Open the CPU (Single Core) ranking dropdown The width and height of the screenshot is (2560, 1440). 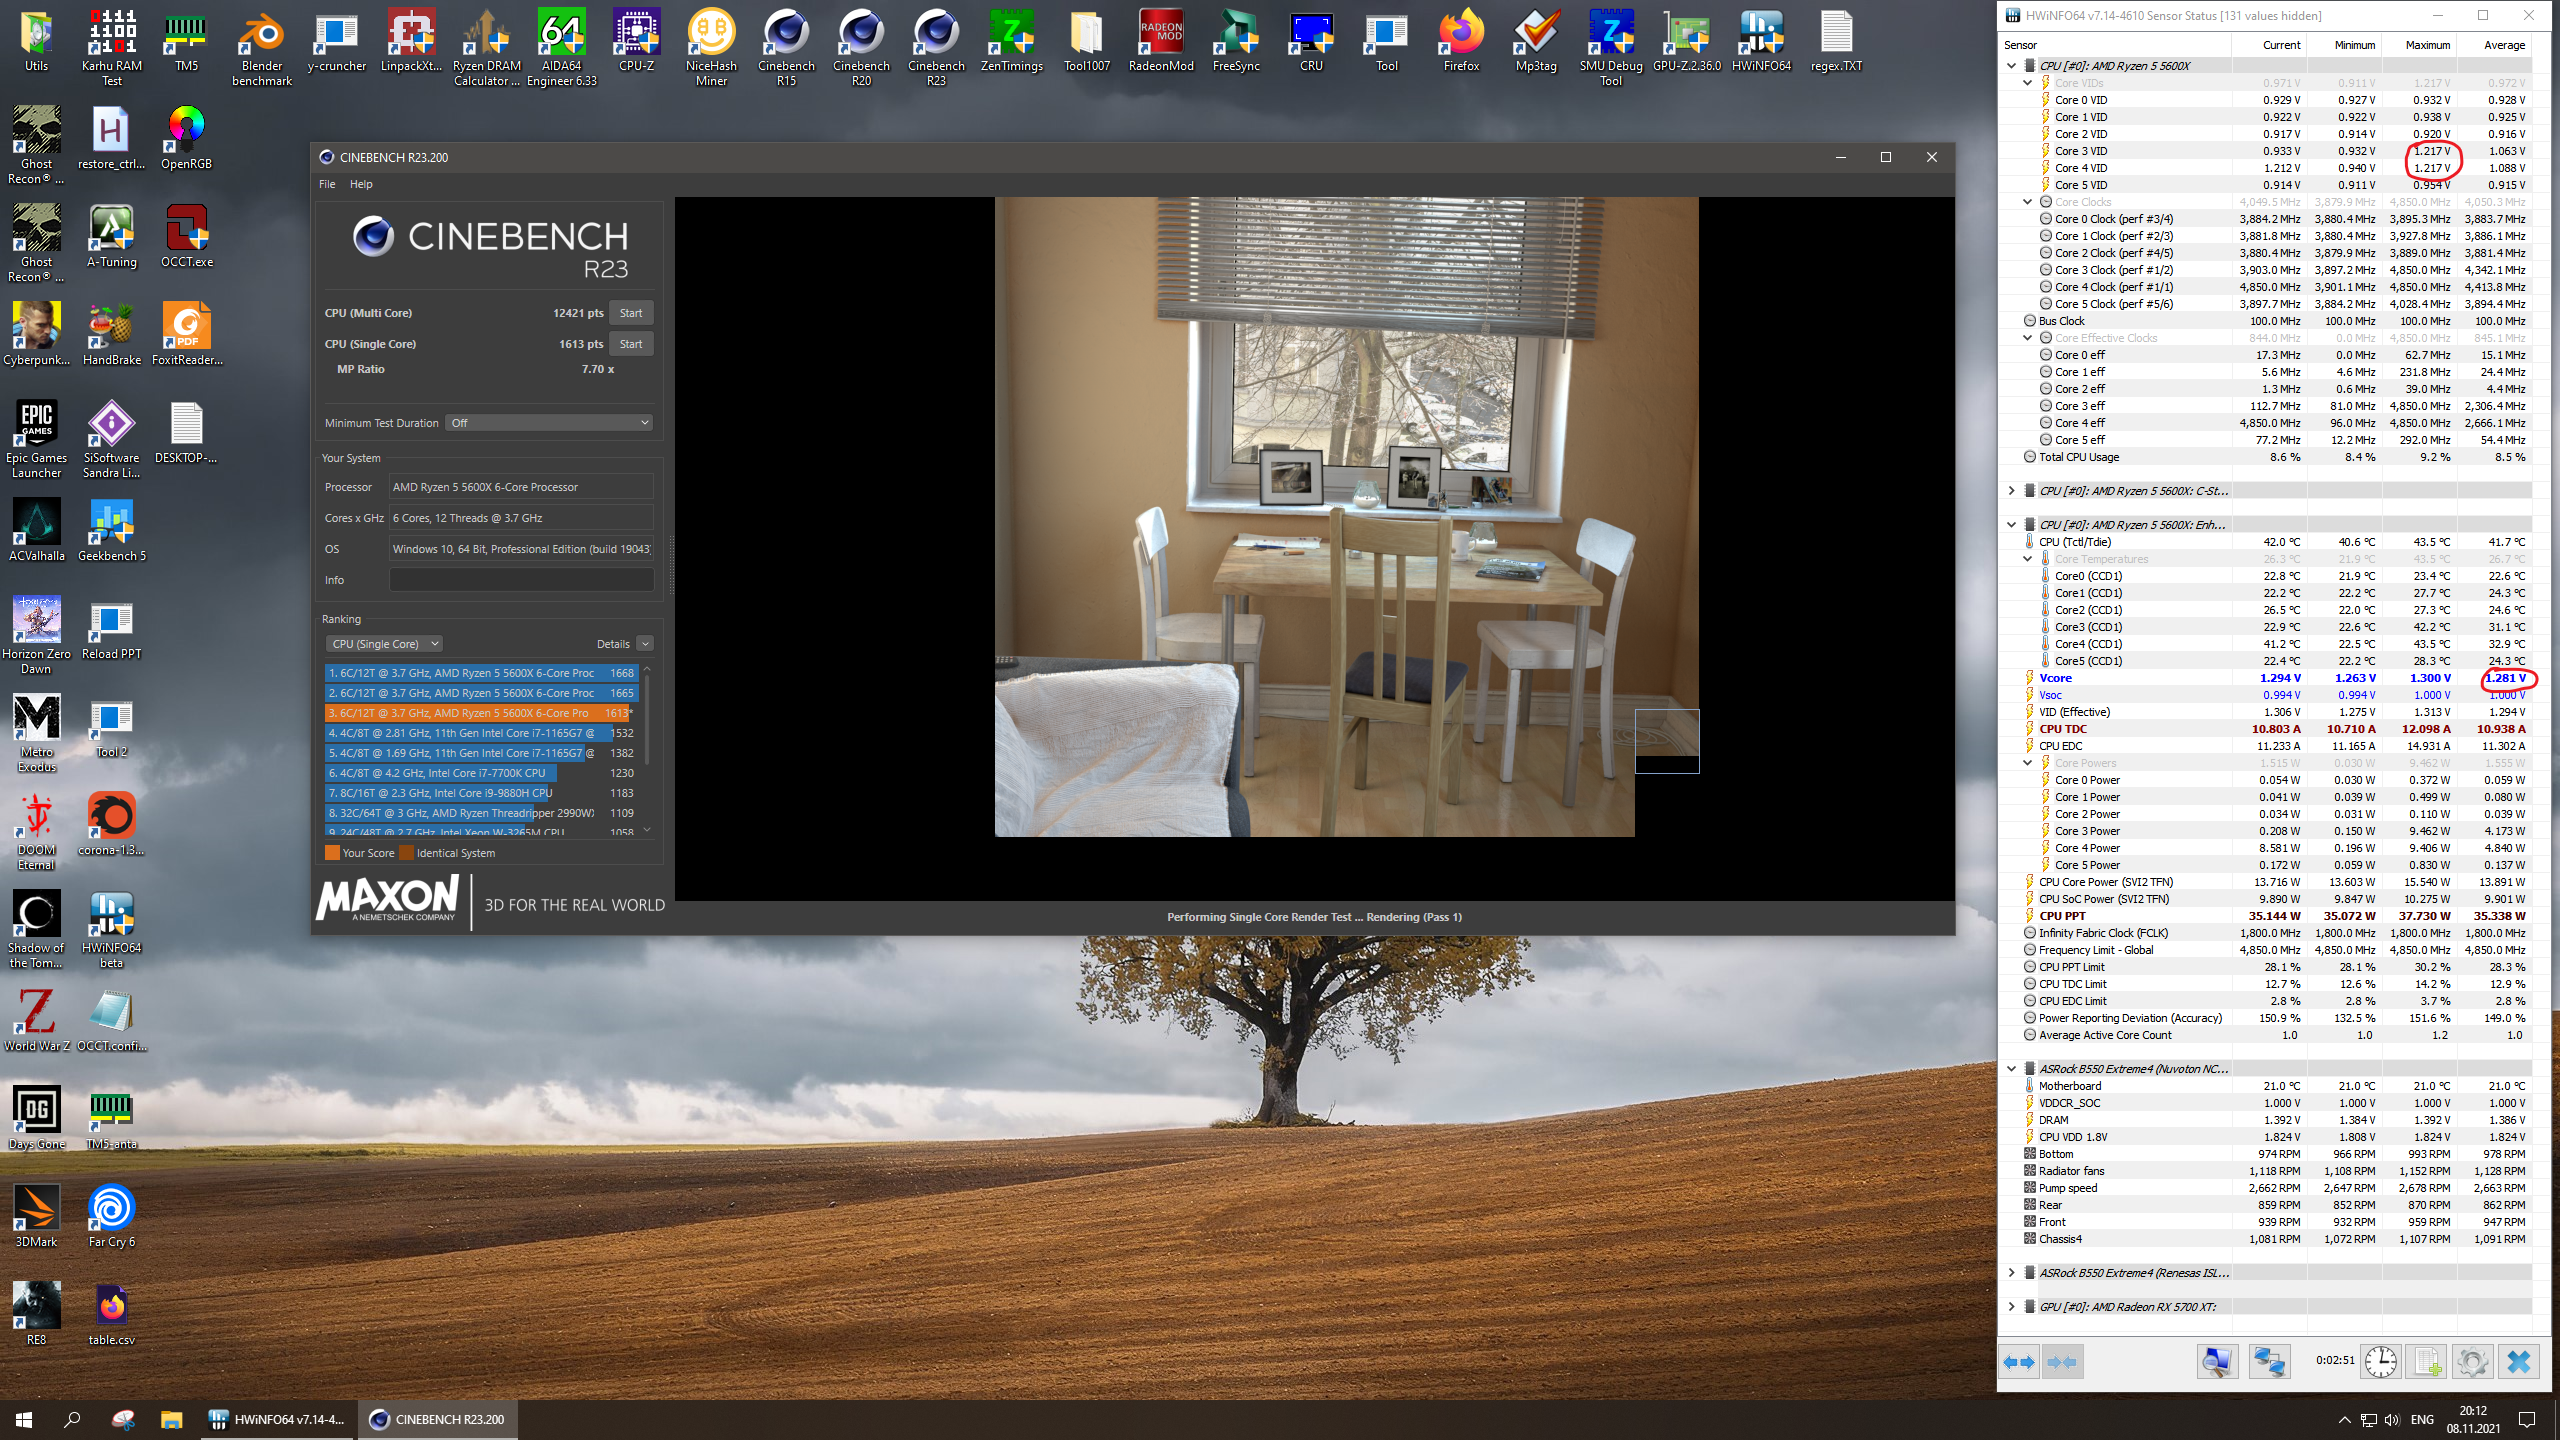(384, 644)
